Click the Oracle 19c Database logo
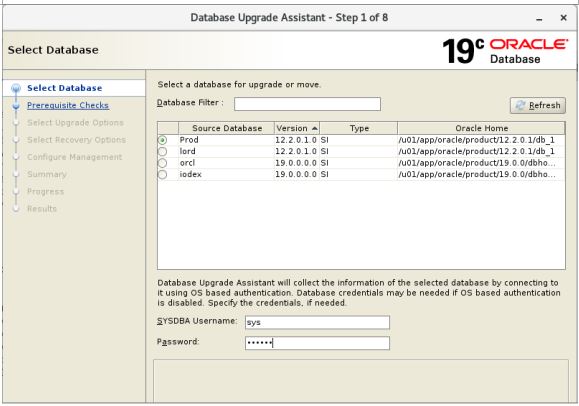This screenshot has height=406, width=579. pyautogui.click(x=505, y=51)
